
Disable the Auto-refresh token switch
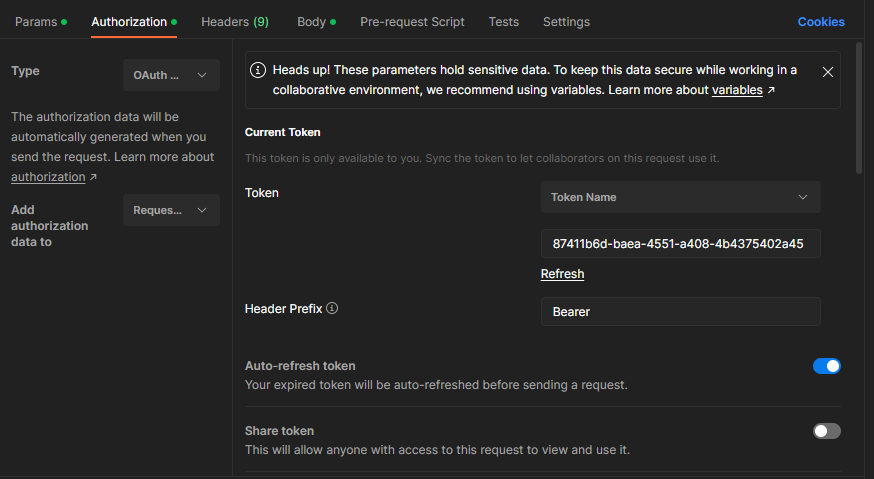(x=826, y=366)
